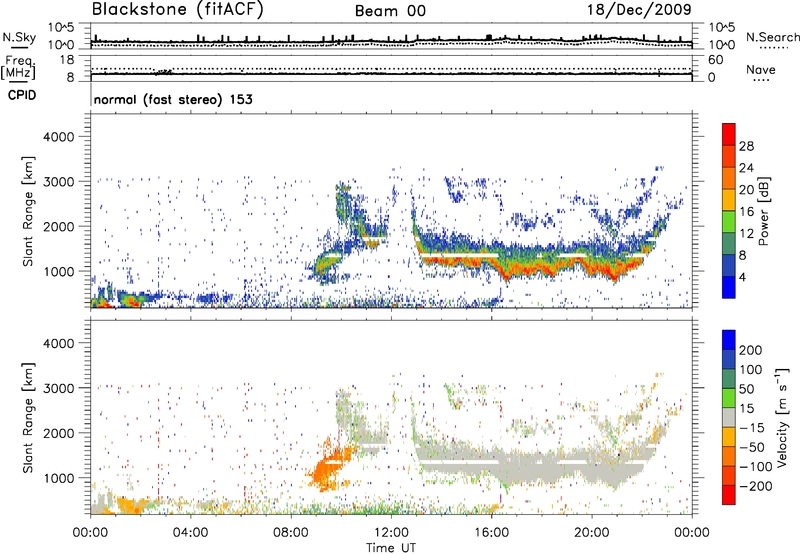Click "2000" tick on power panel axis

pyautogui.click(x=59, y=226)
